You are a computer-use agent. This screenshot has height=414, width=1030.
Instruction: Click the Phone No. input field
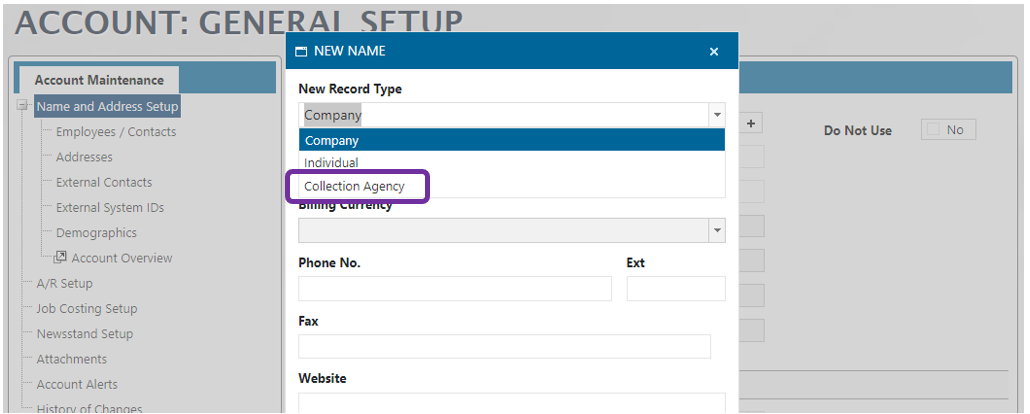coord(454,289)
